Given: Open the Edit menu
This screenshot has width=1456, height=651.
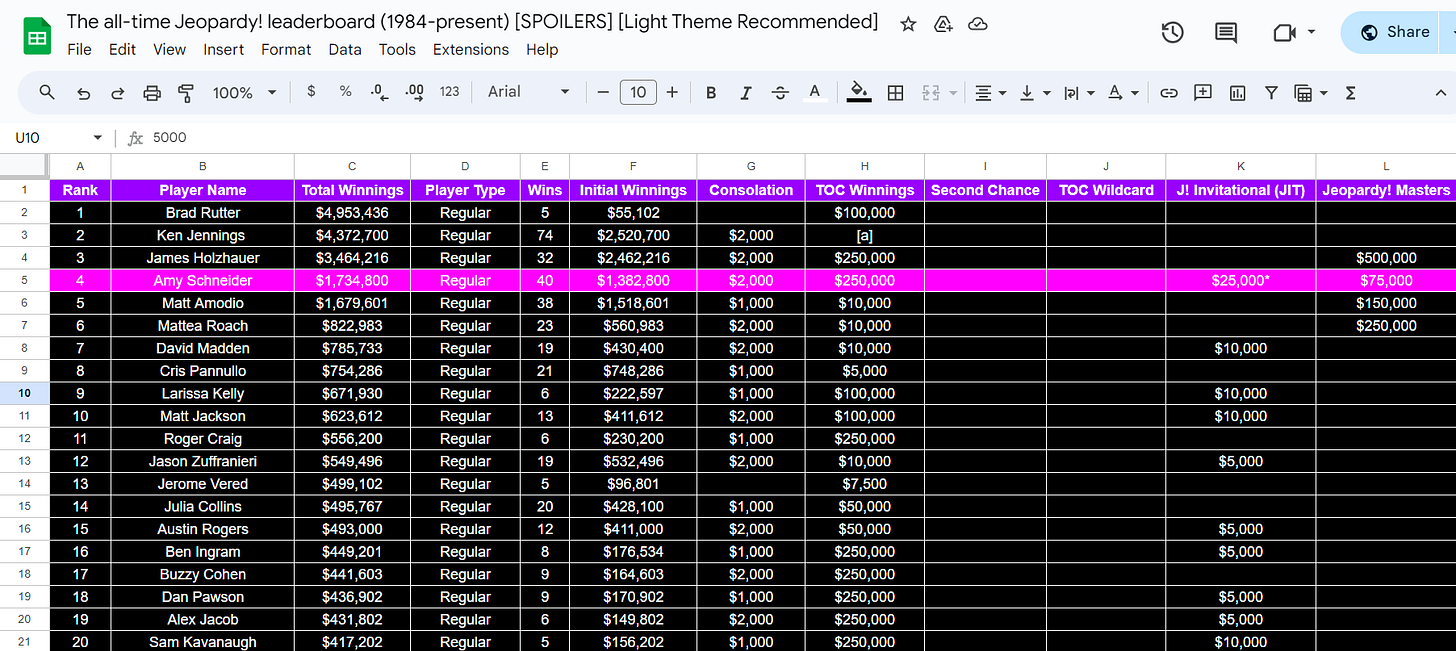Looking at the screenshot, I should tap(122, 49).
